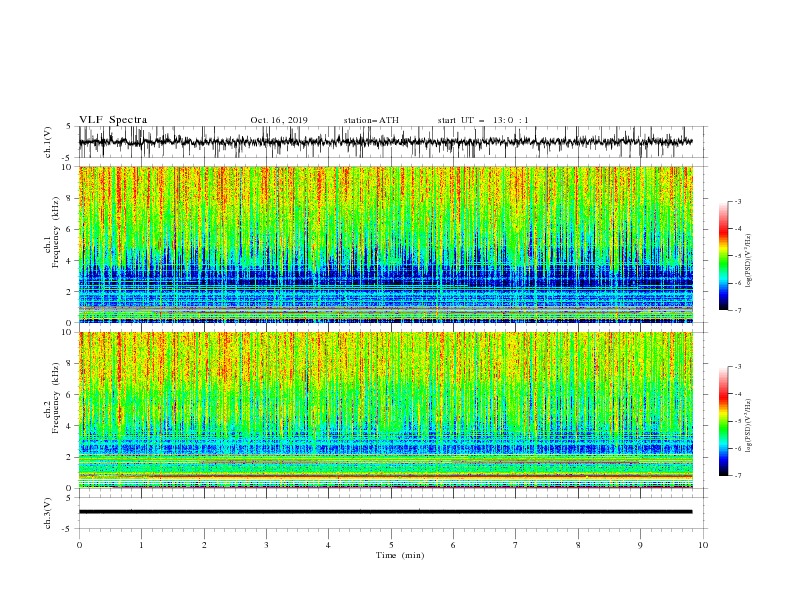
Task: Click inside the ch.2 spectrogram panel
Action: coord(385,410)
